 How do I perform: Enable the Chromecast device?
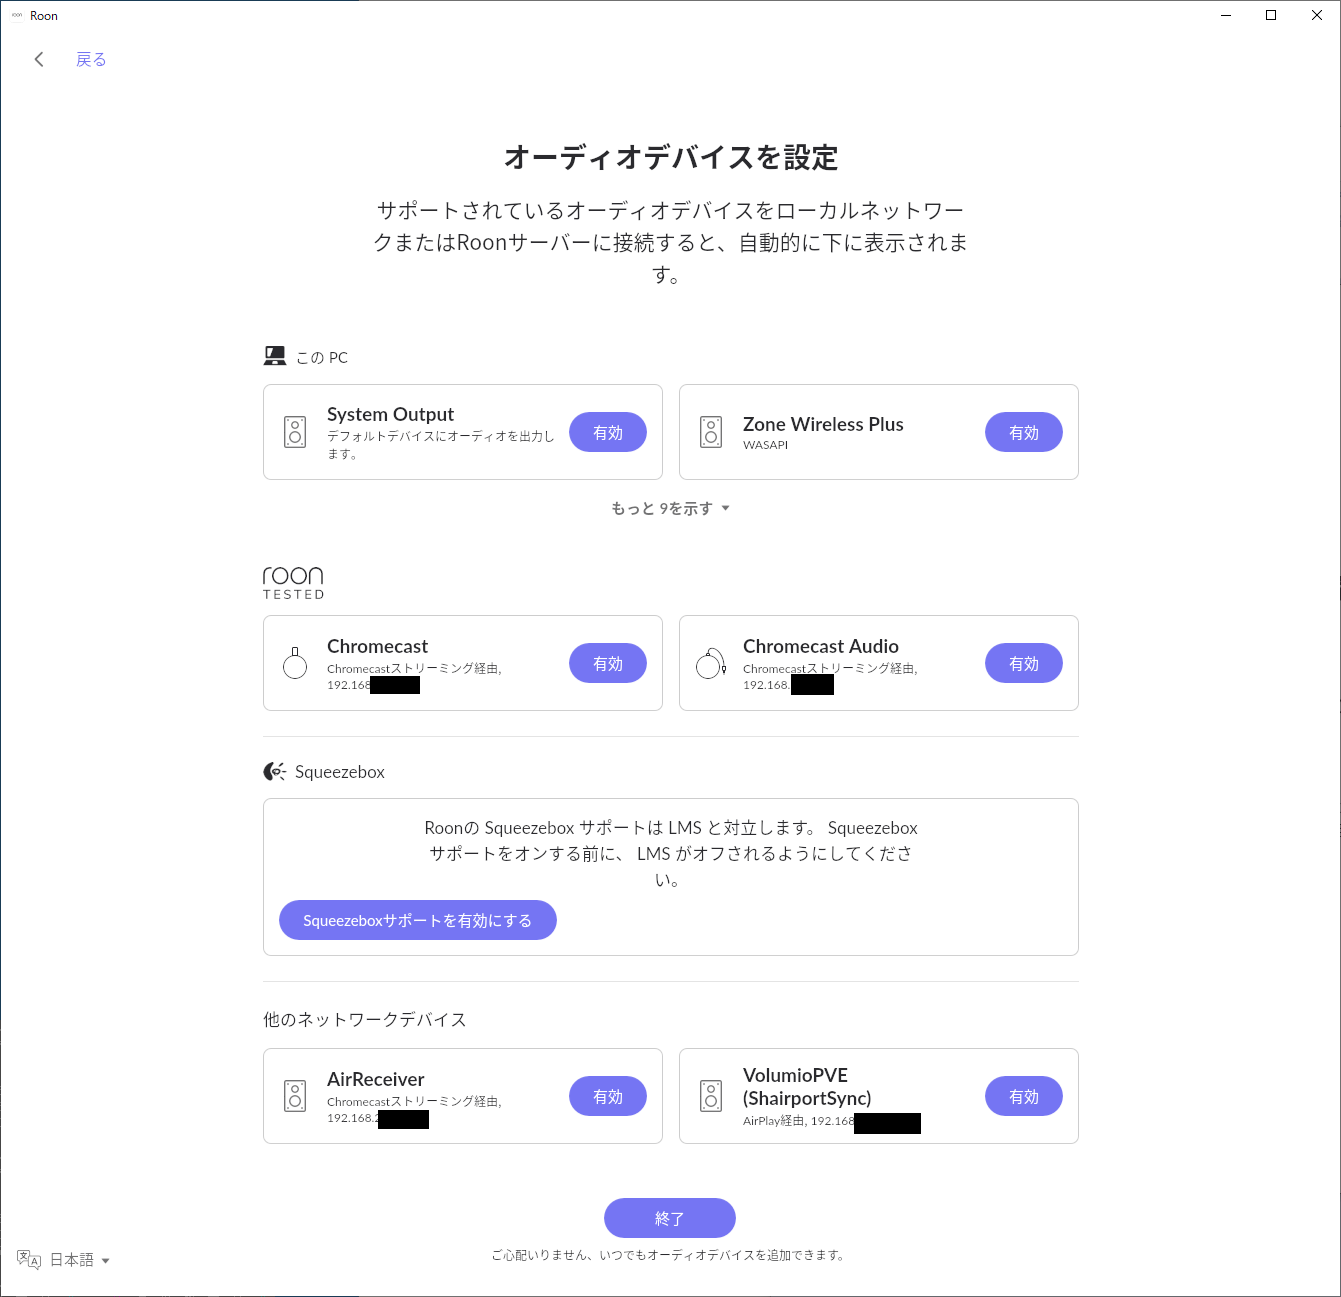608,663
